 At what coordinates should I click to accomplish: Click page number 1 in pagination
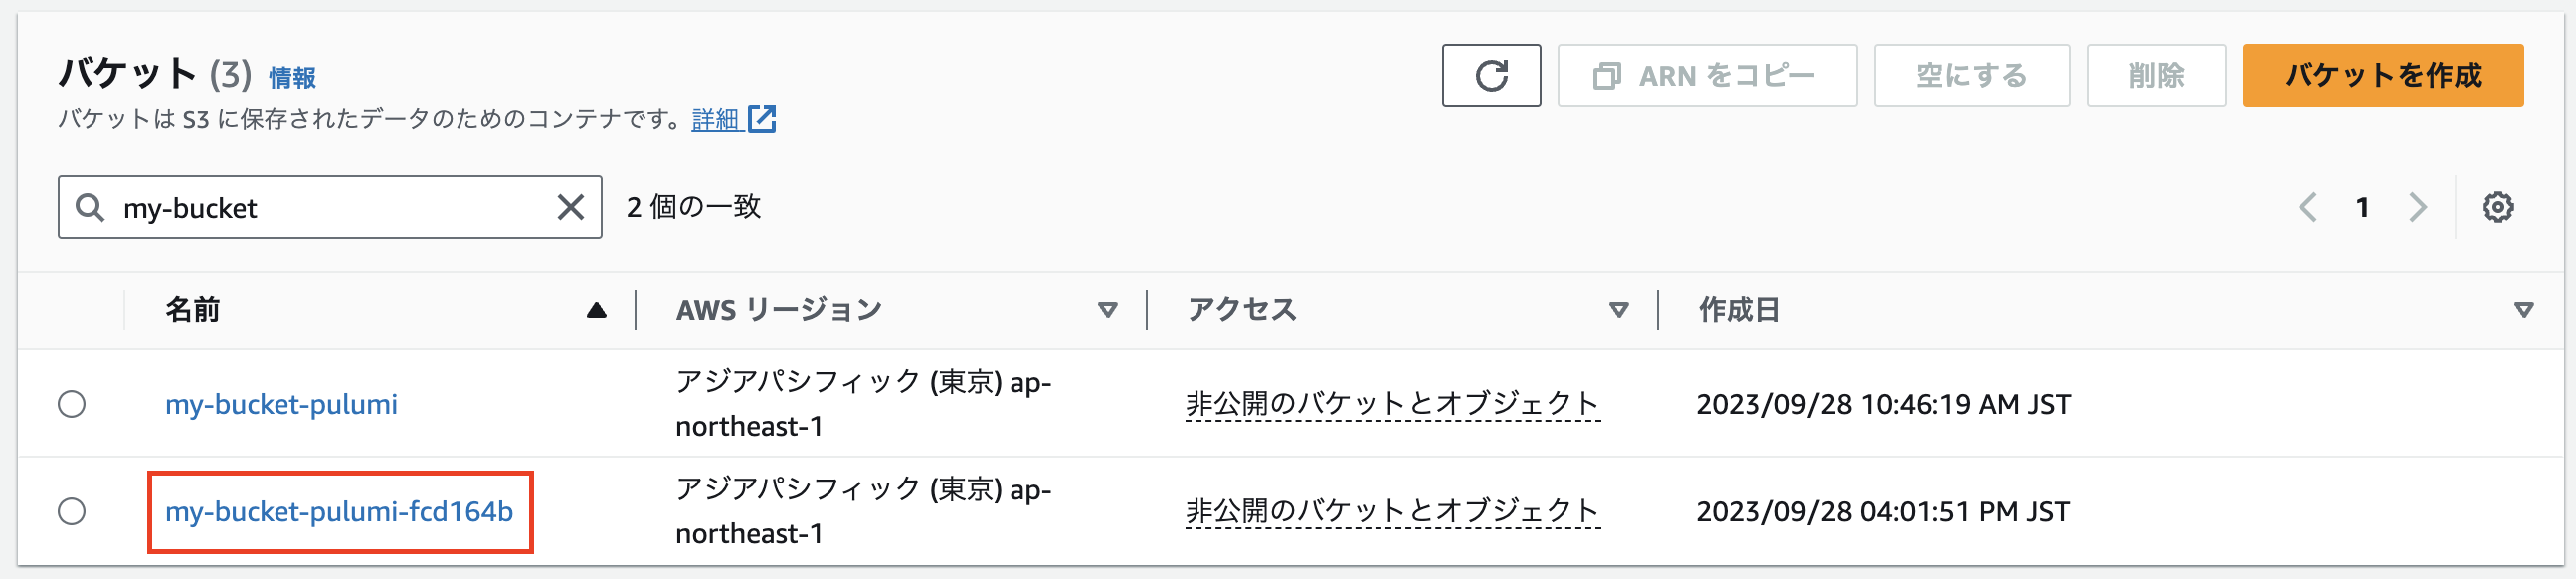2362,207
